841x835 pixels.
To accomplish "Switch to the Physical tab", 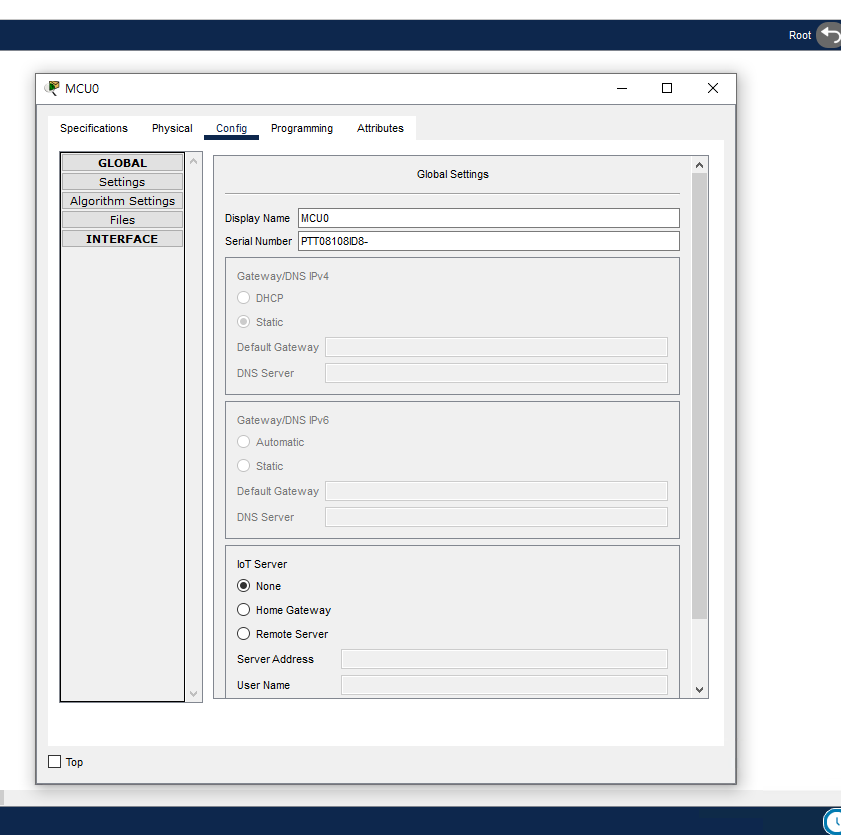I will click(172, 128).
